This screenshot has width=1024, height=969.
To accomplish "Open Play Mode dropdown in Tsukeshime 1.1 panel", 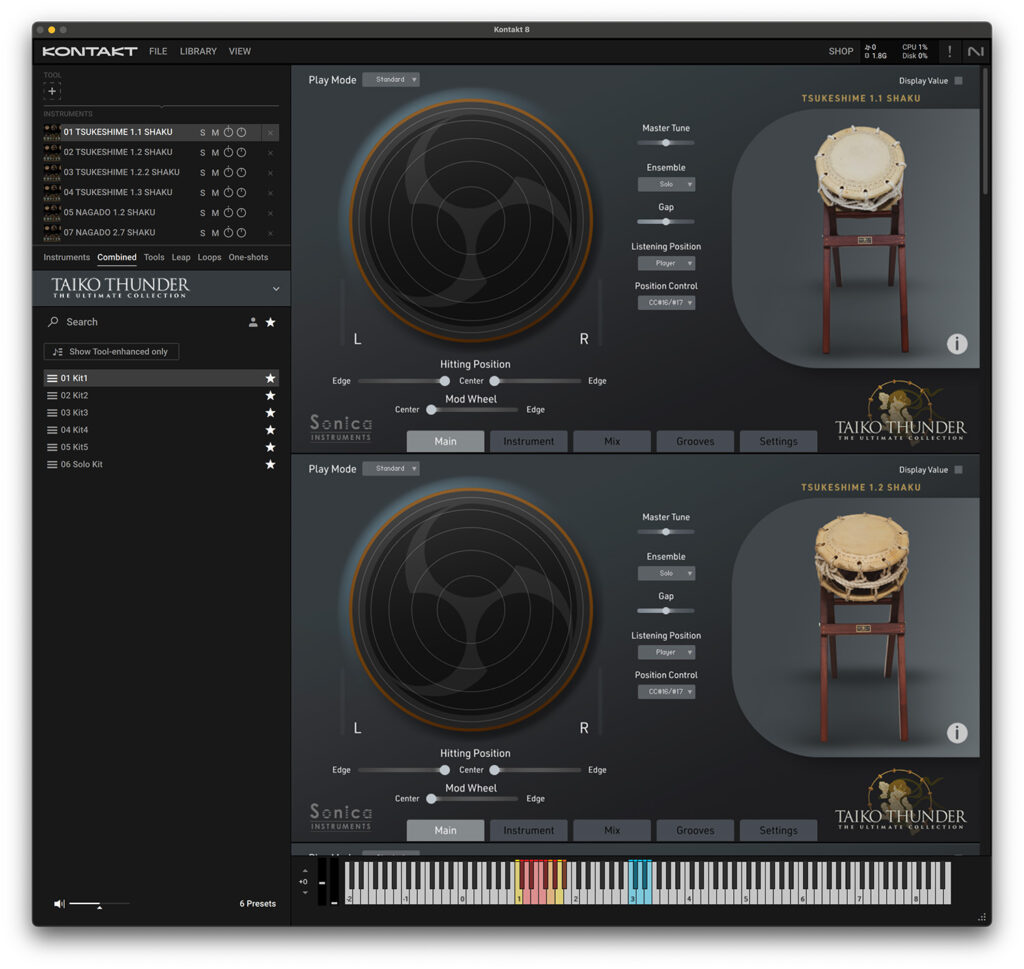I will click(391, 80).
